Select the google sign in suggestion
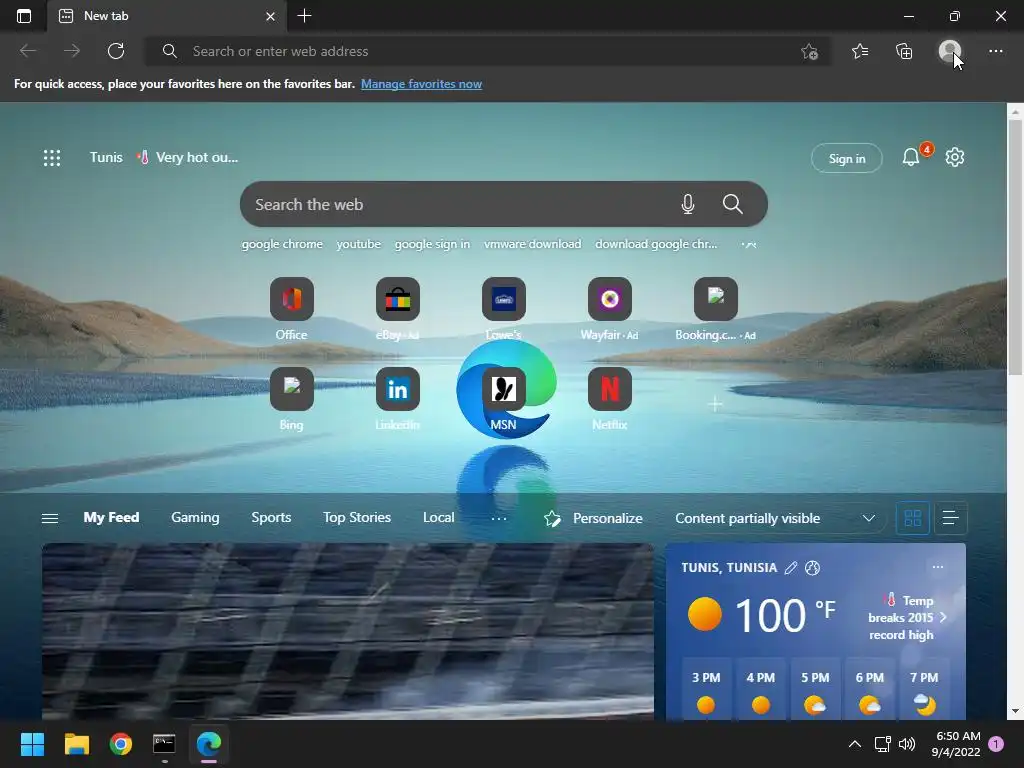The height and width of the screenshot is (768, 1024). click(x=432, y=244)
